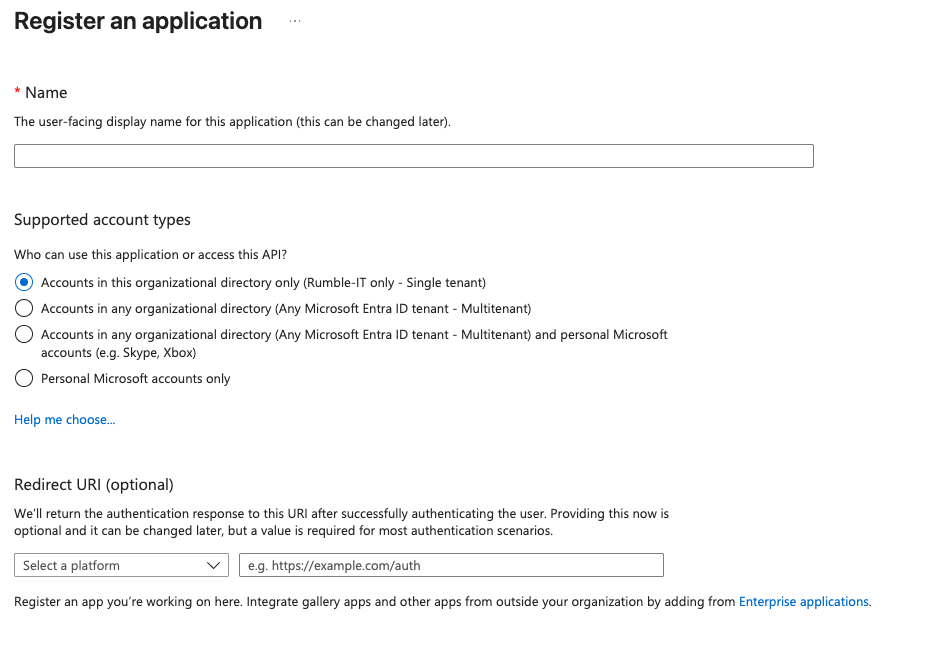Click the "Register an application" heading
950x647 pixels.
(x=137, y=20)
